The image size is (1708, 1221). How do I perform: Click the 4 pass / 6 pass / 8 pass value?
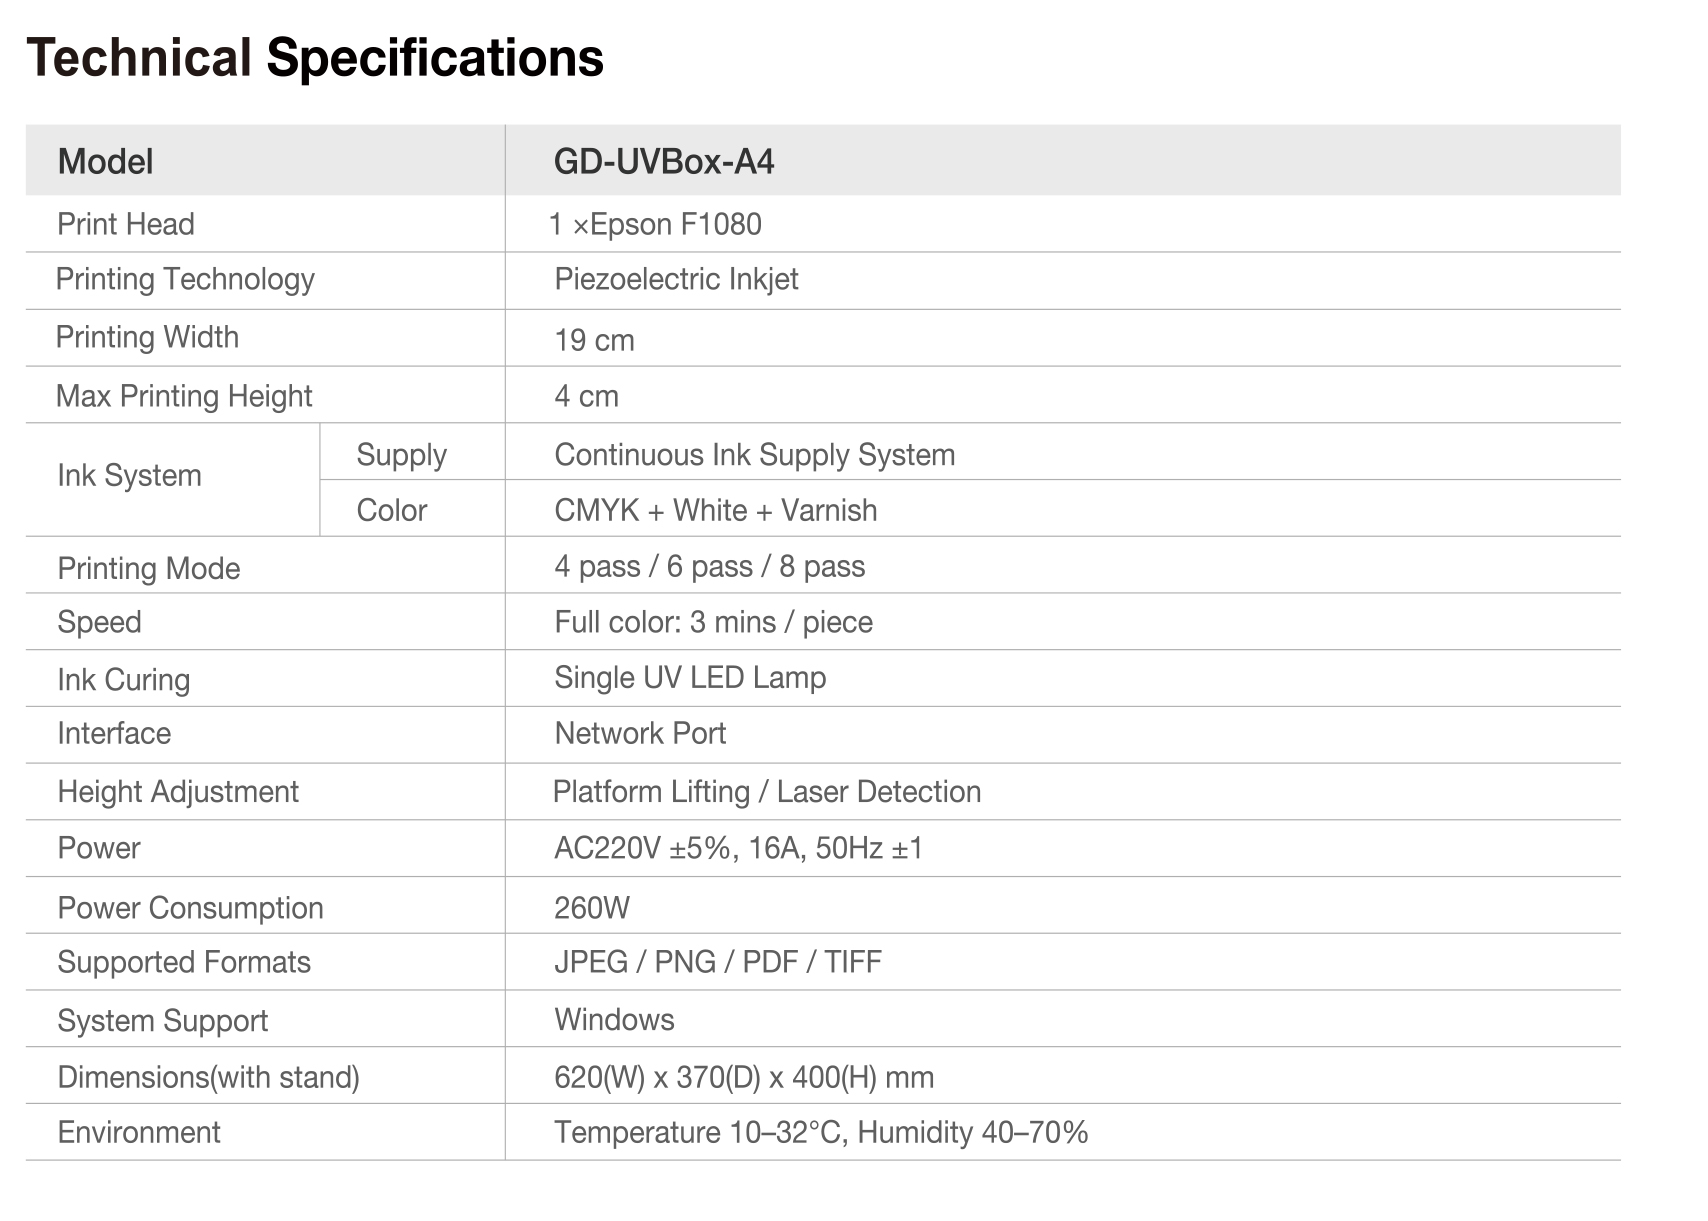tap(709, 567)
